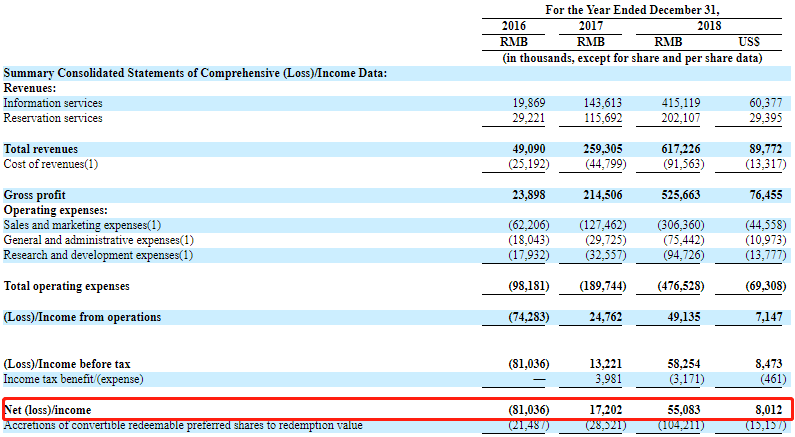Click the Cost of revenues(1) label
Image resolution: width=795 pixels, height=437 pixels.
51,164
